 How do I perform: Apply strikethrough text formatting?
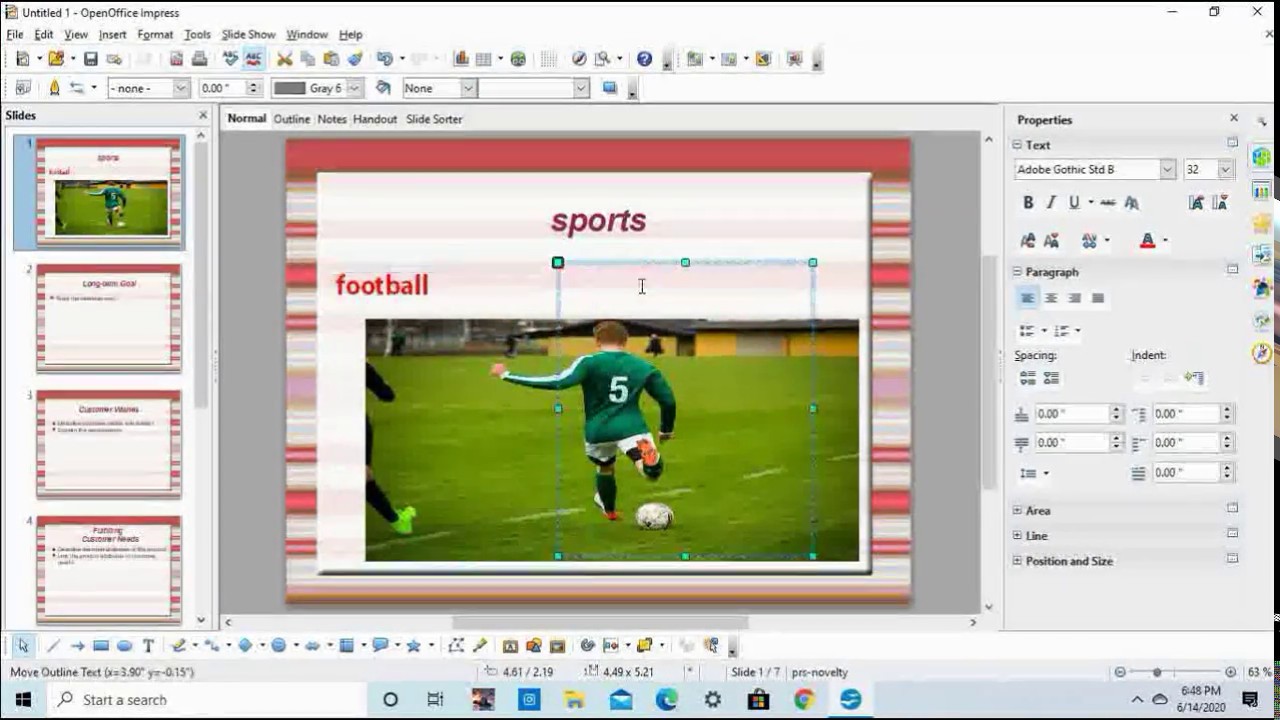pyautogui.click(x=1107, y=203)
